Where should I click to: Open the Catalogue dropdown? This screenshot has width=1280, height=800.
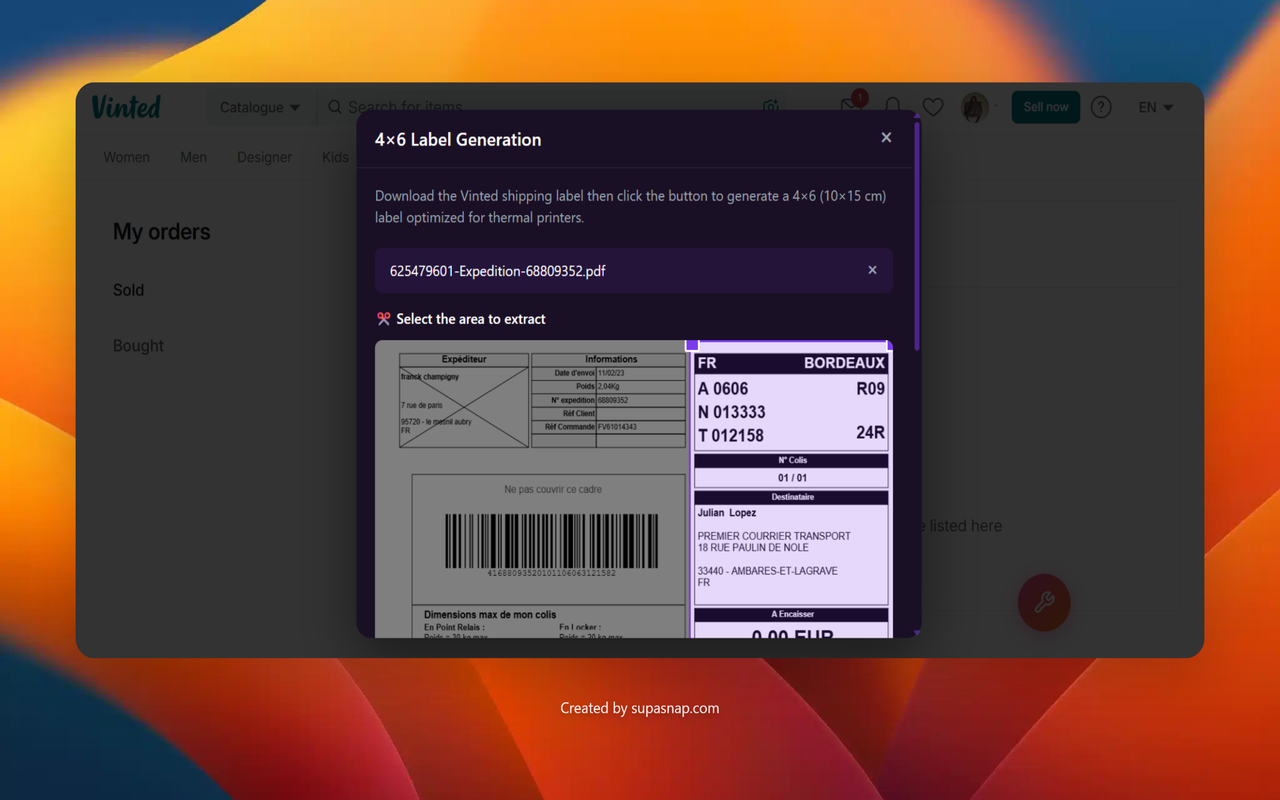tap(260, 107)
